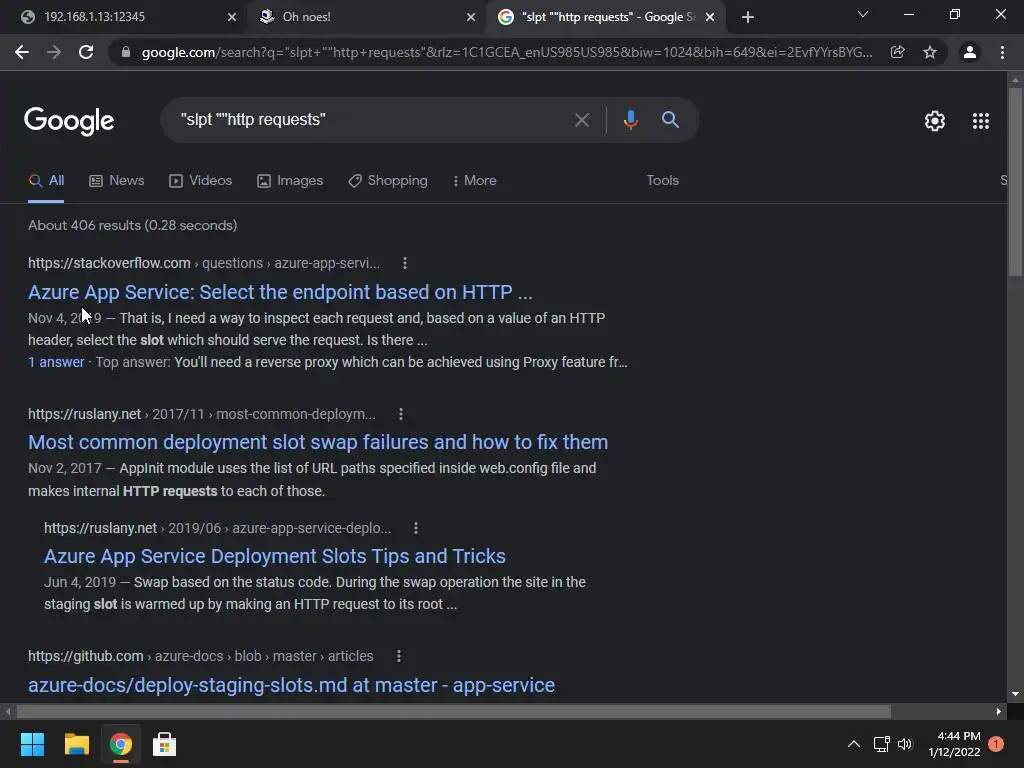Image resolution: width=1024 pixels, height=768 pixels.
Task: Click Chrome icon in taskbar
Action: pos(121,744)
